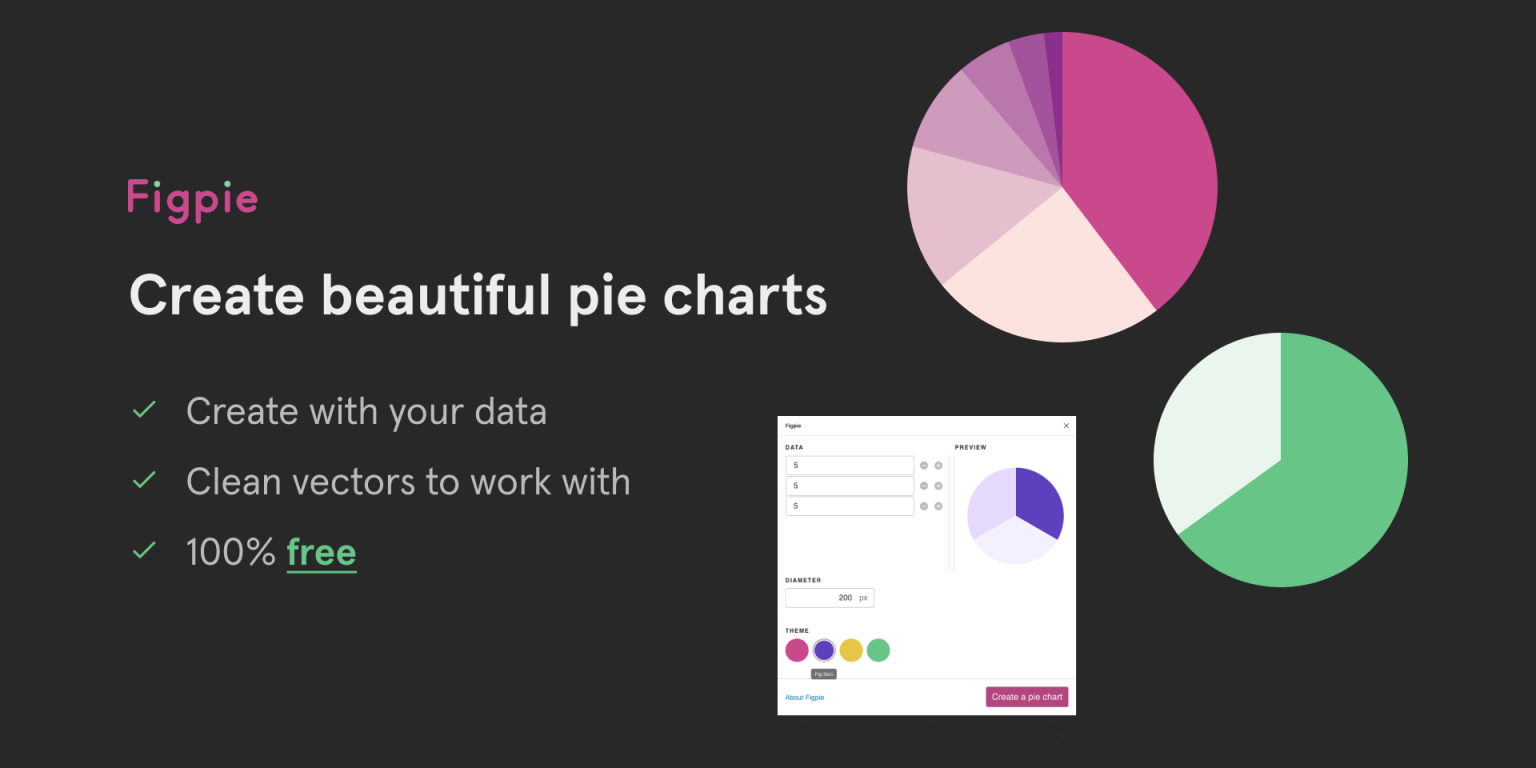Click the underlined "free" link
1536x768 pixels.
[321, 552]
